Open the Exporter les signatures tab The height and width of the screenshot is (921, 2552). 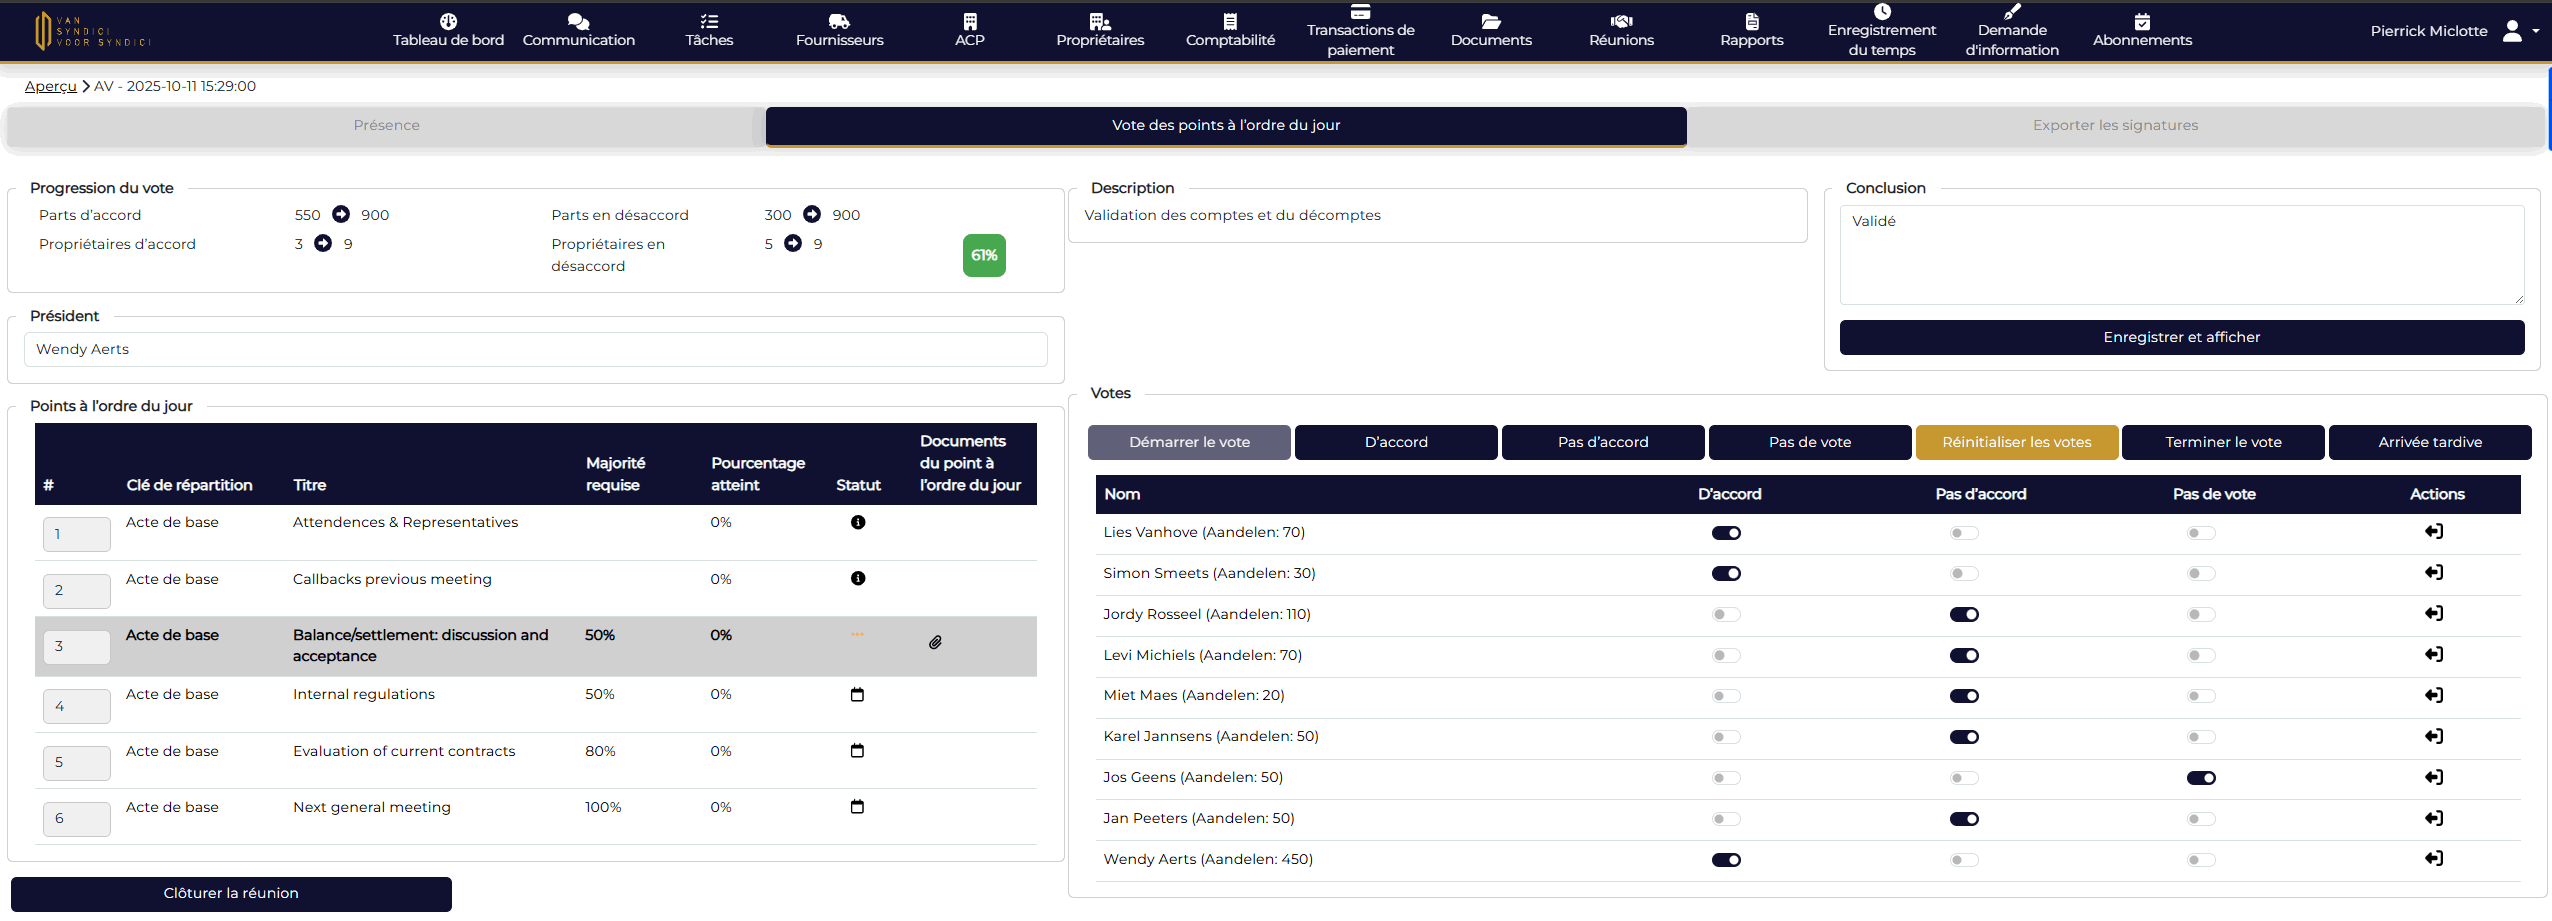point(2115,126)
